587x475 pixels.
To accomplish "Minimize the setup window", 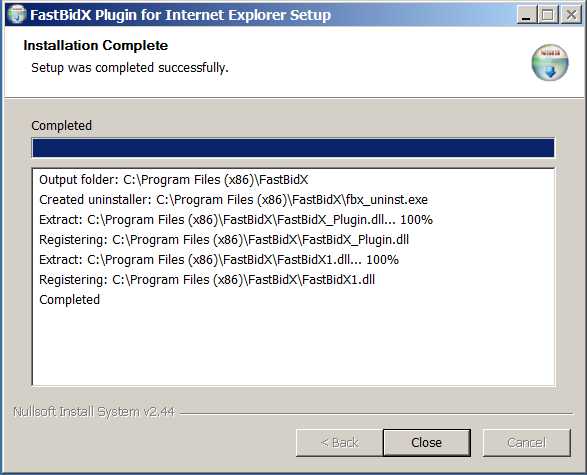I will pyautogui.click(x=527, y=15).
